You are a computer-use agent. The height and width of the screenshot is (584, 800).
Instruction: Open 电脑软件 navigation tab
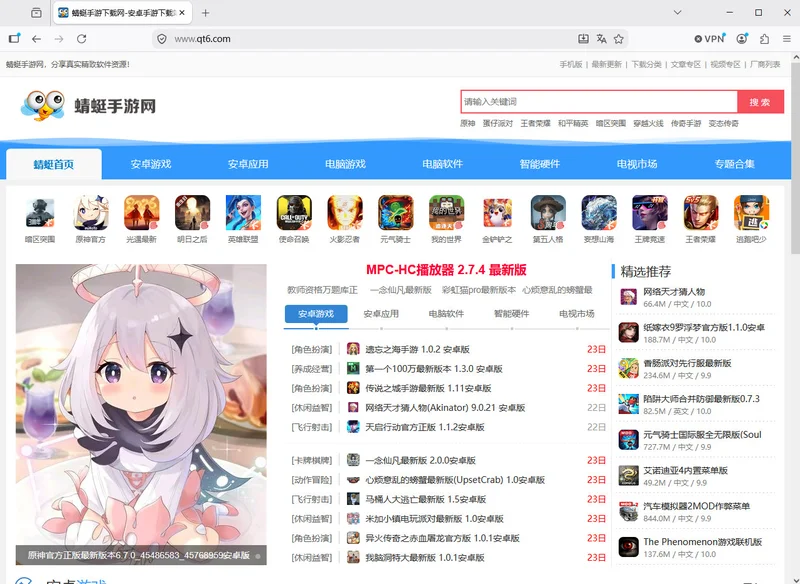coord(442,164)
